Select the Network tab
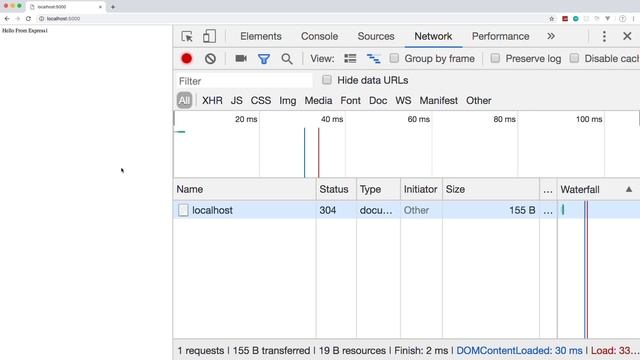This screenshot has width=640, height=360. [433, 36]
